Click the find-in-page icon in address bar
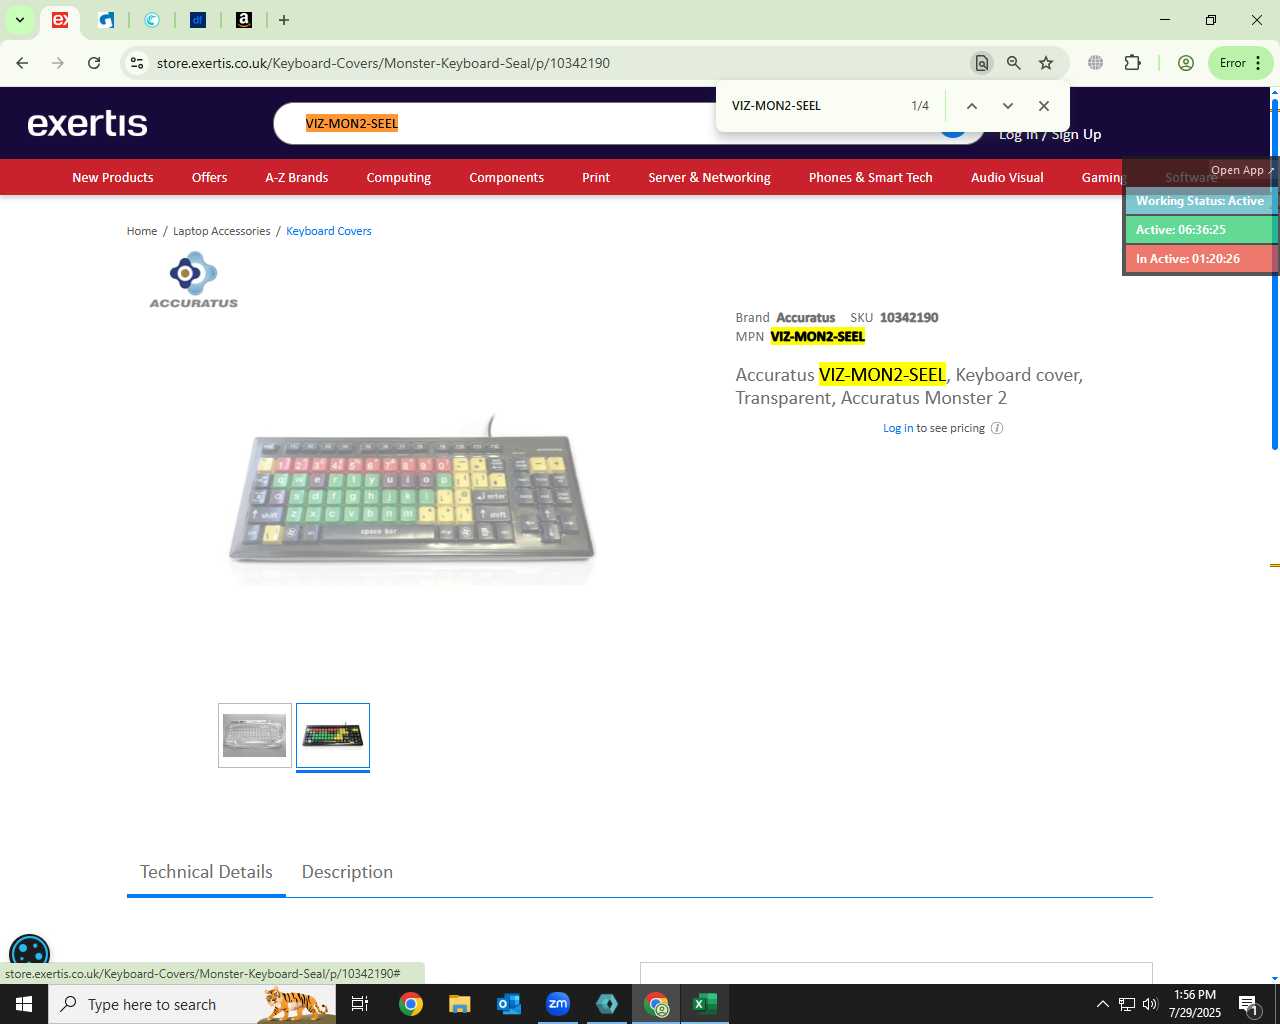Image resolution: width=1280 pixels, height=1024 pixels. click(982, 63)
